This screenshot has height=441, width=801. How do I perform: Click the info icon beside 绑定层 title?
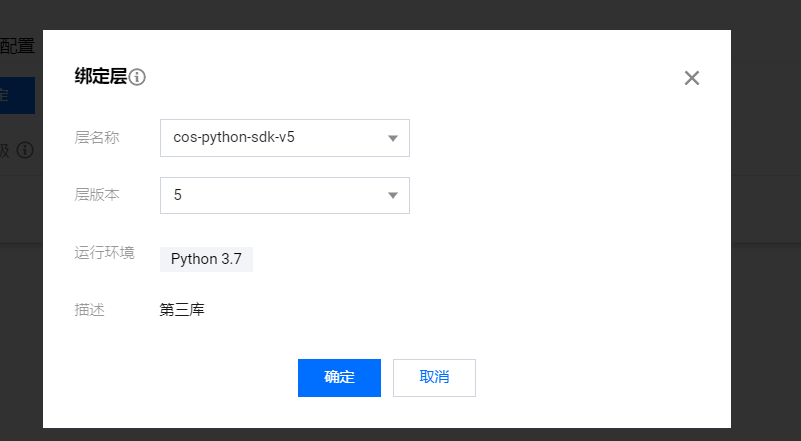tap(137, 77)
